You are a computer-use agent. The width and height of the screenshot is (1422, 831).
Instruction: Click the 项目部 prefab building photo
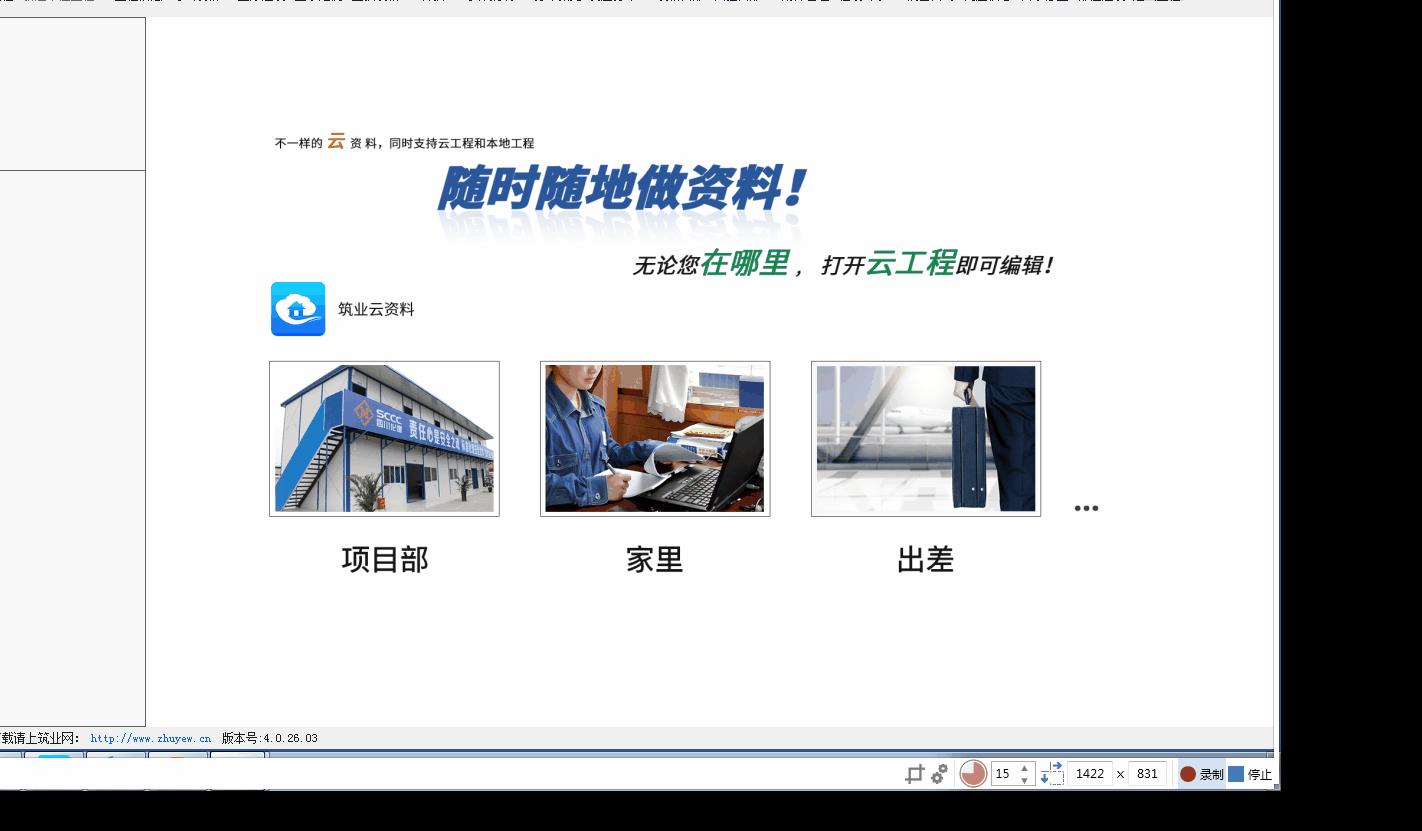pos(384,439)
